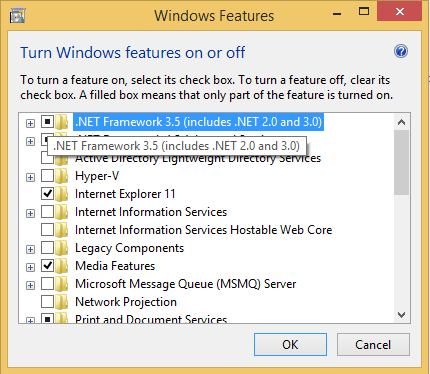Click the scrollbar down arrow
The image size is (430, 374).
[401, 314]
